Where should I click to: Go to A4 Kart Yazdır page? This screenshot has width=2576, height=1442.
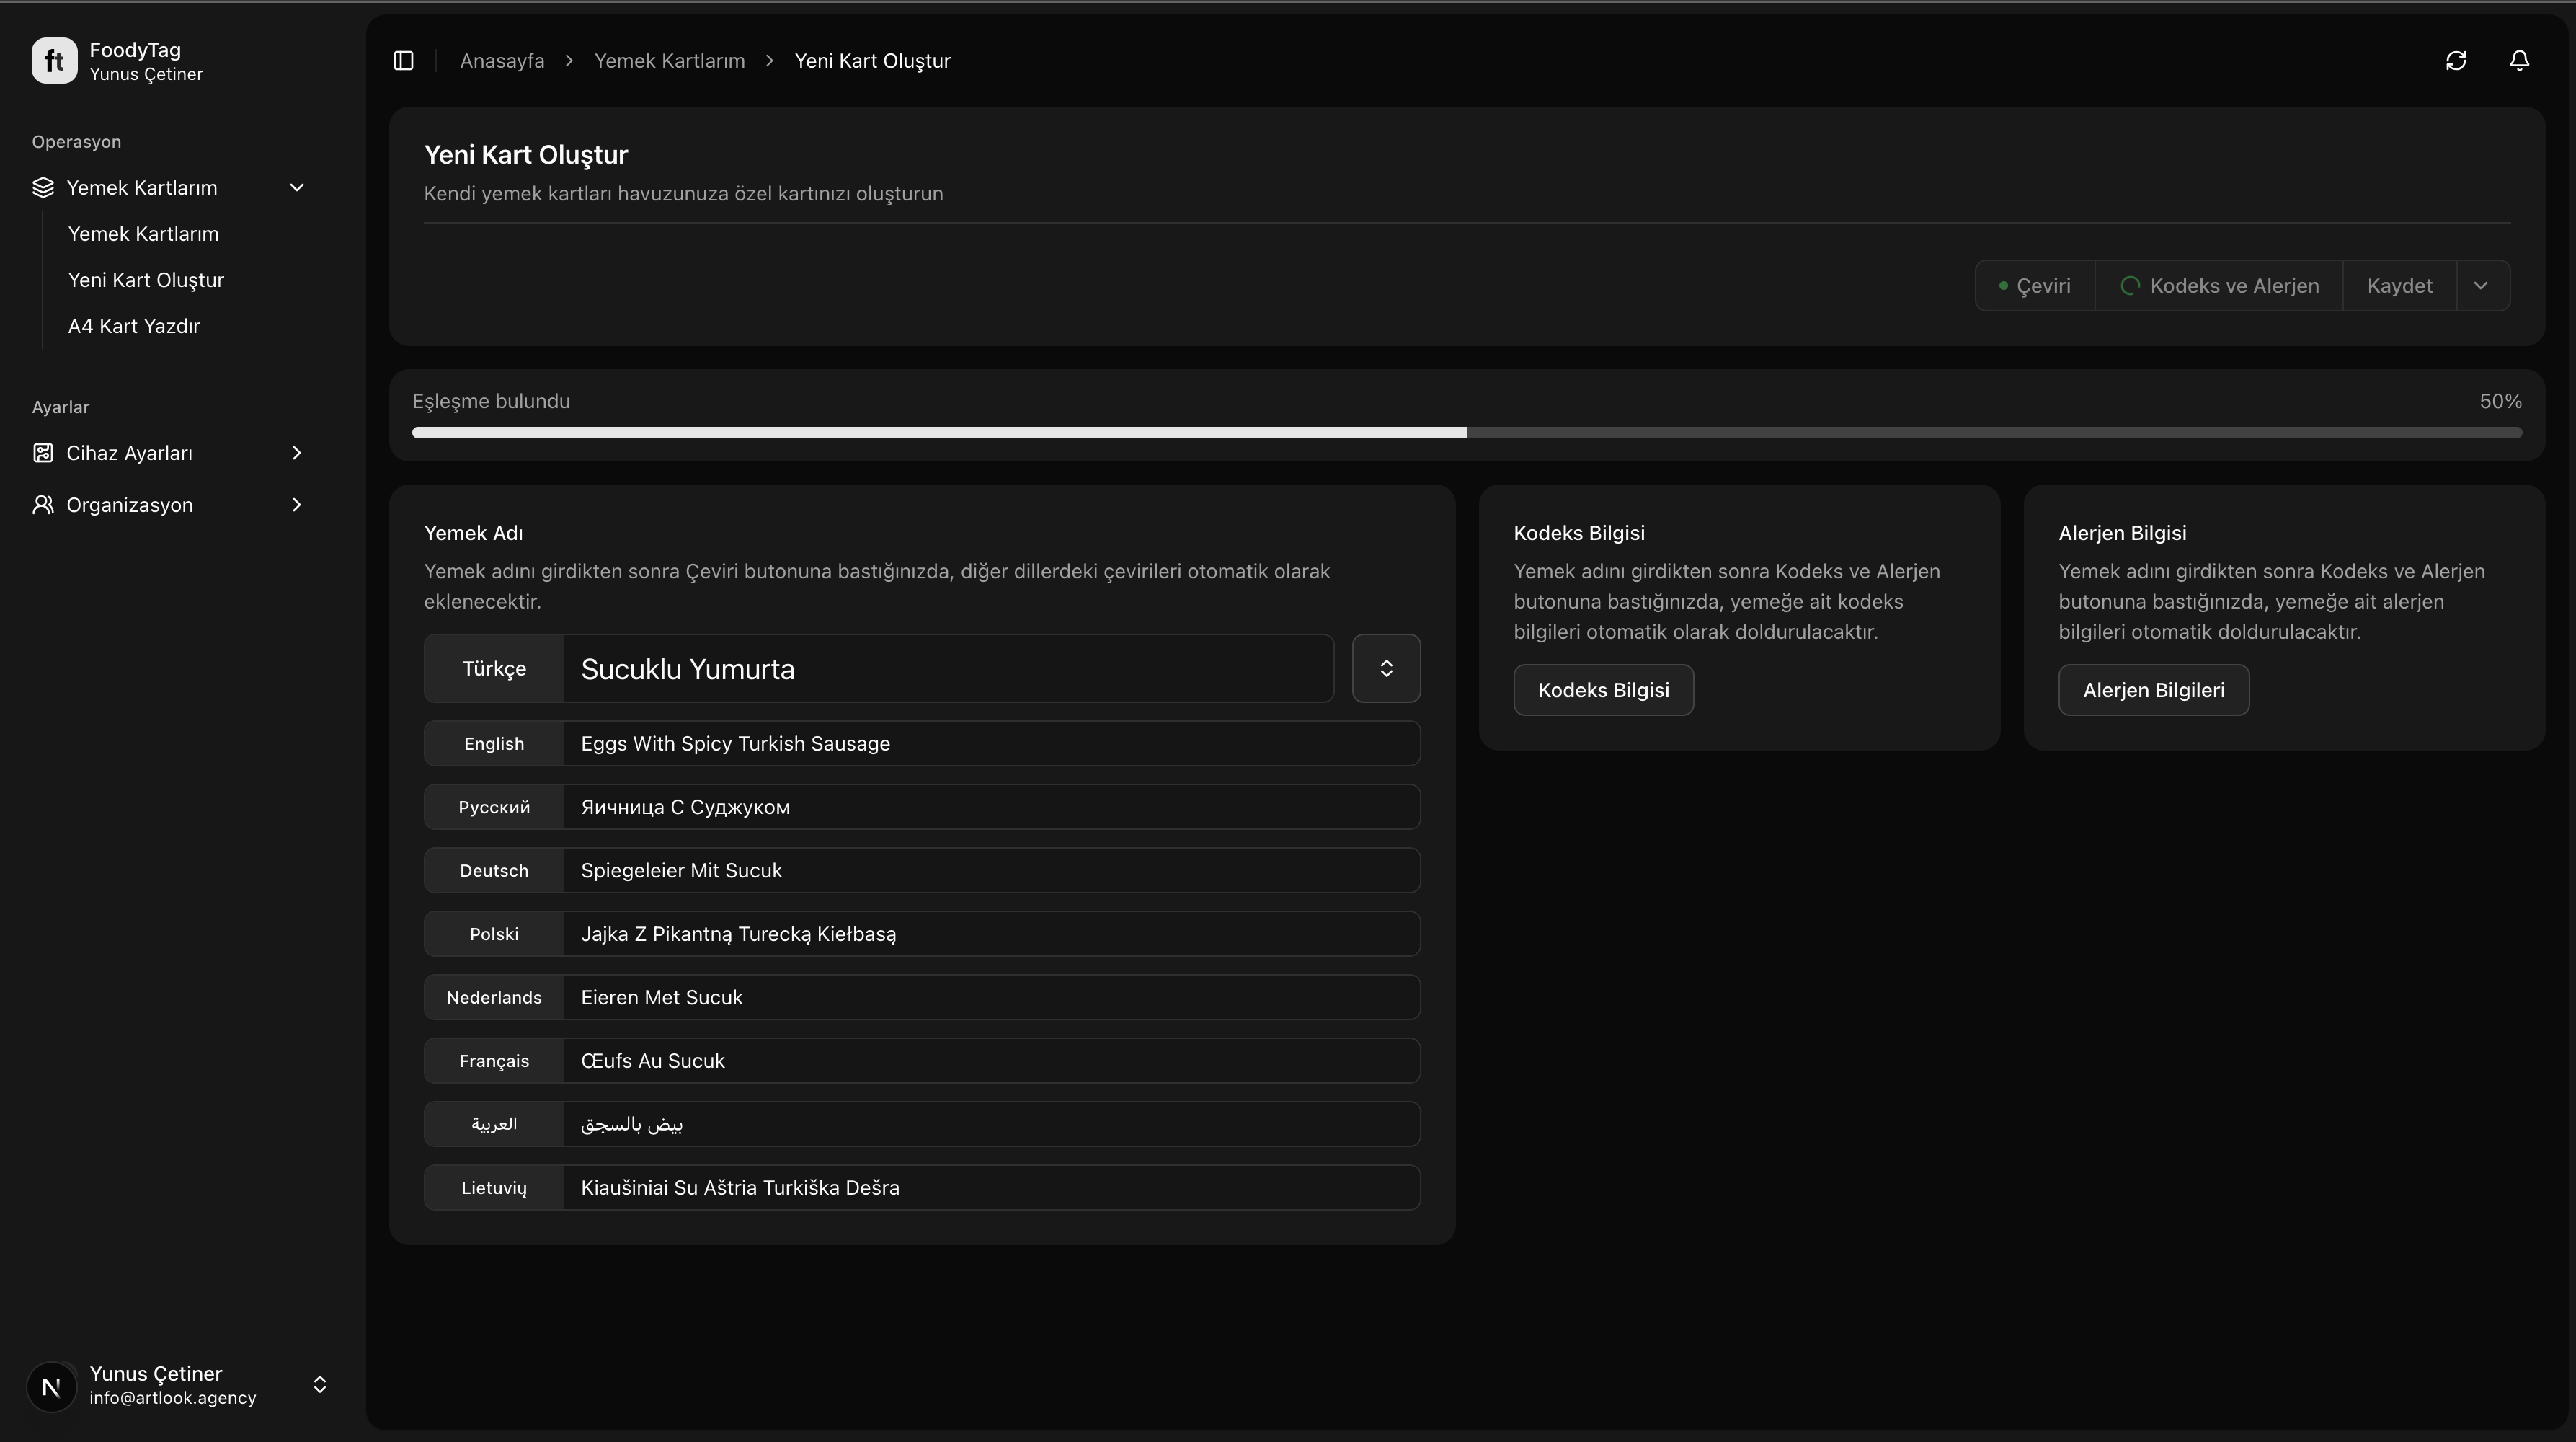134,326
